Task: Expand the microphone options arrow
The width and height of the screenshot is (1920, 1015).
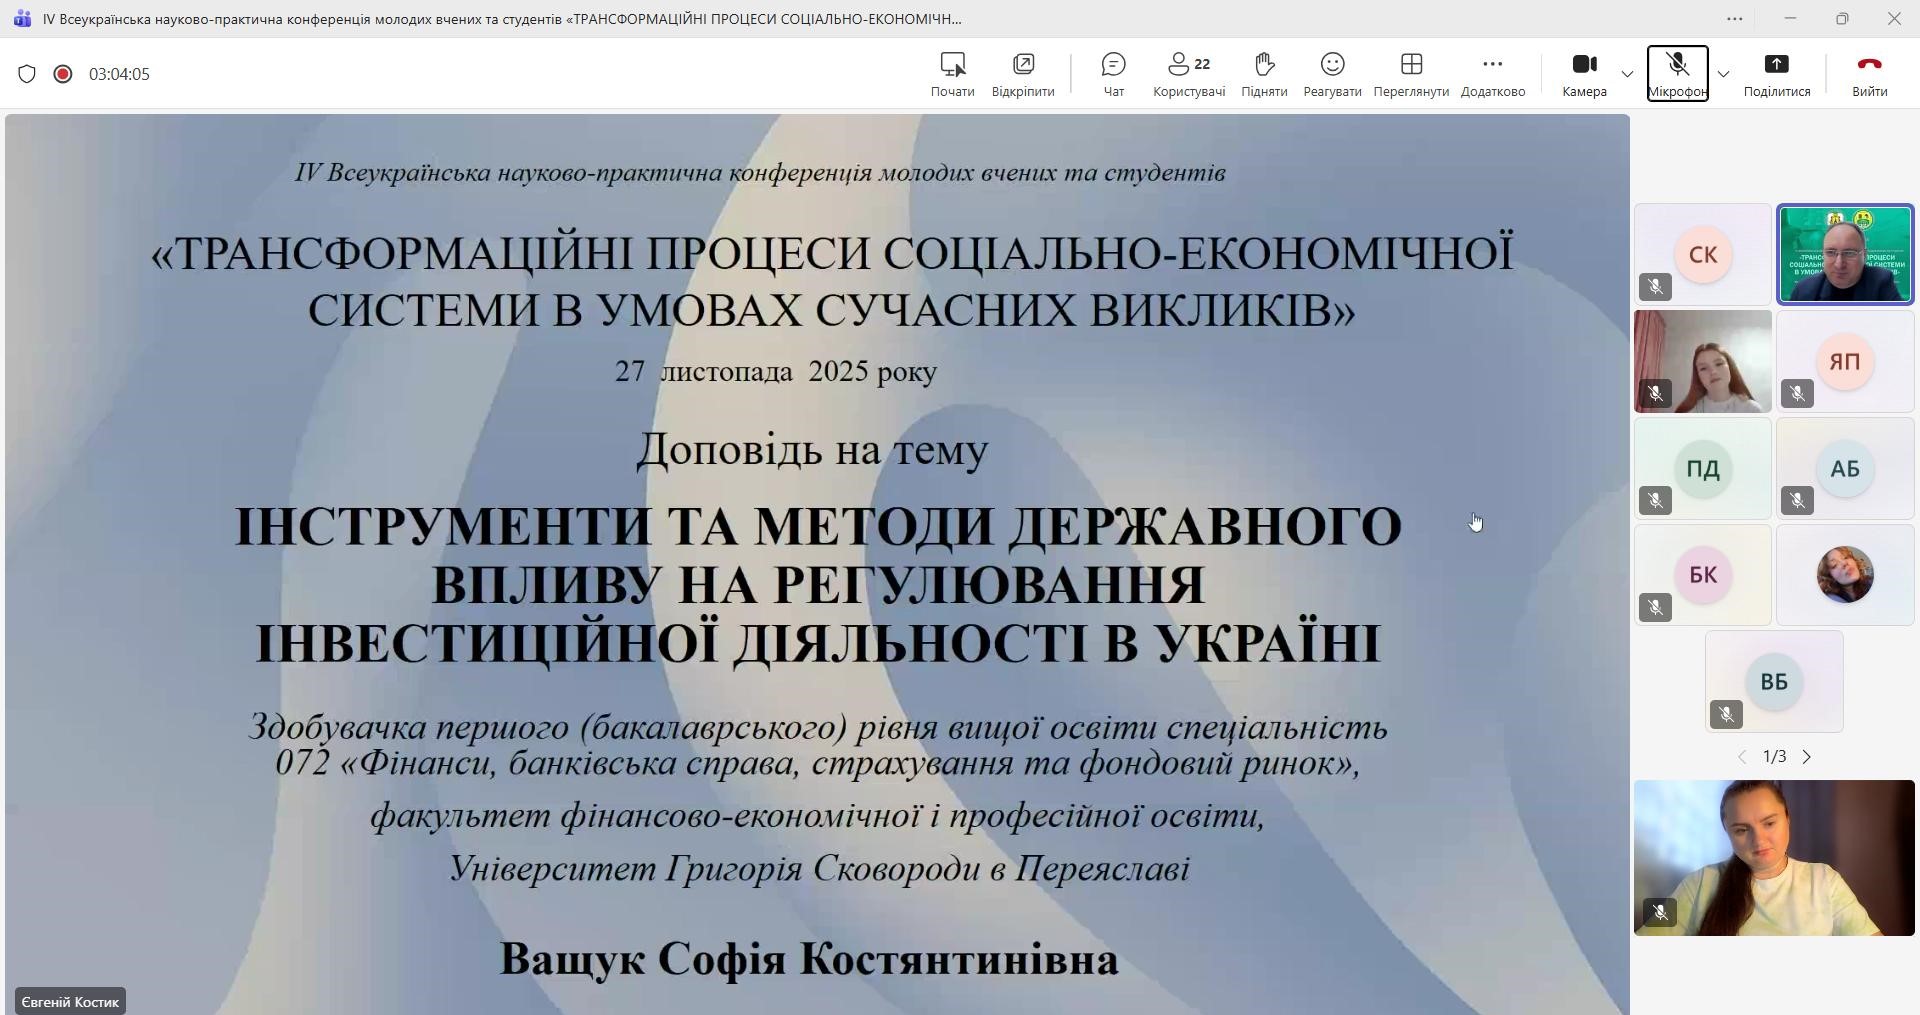Action: (x=1723, y=74)
